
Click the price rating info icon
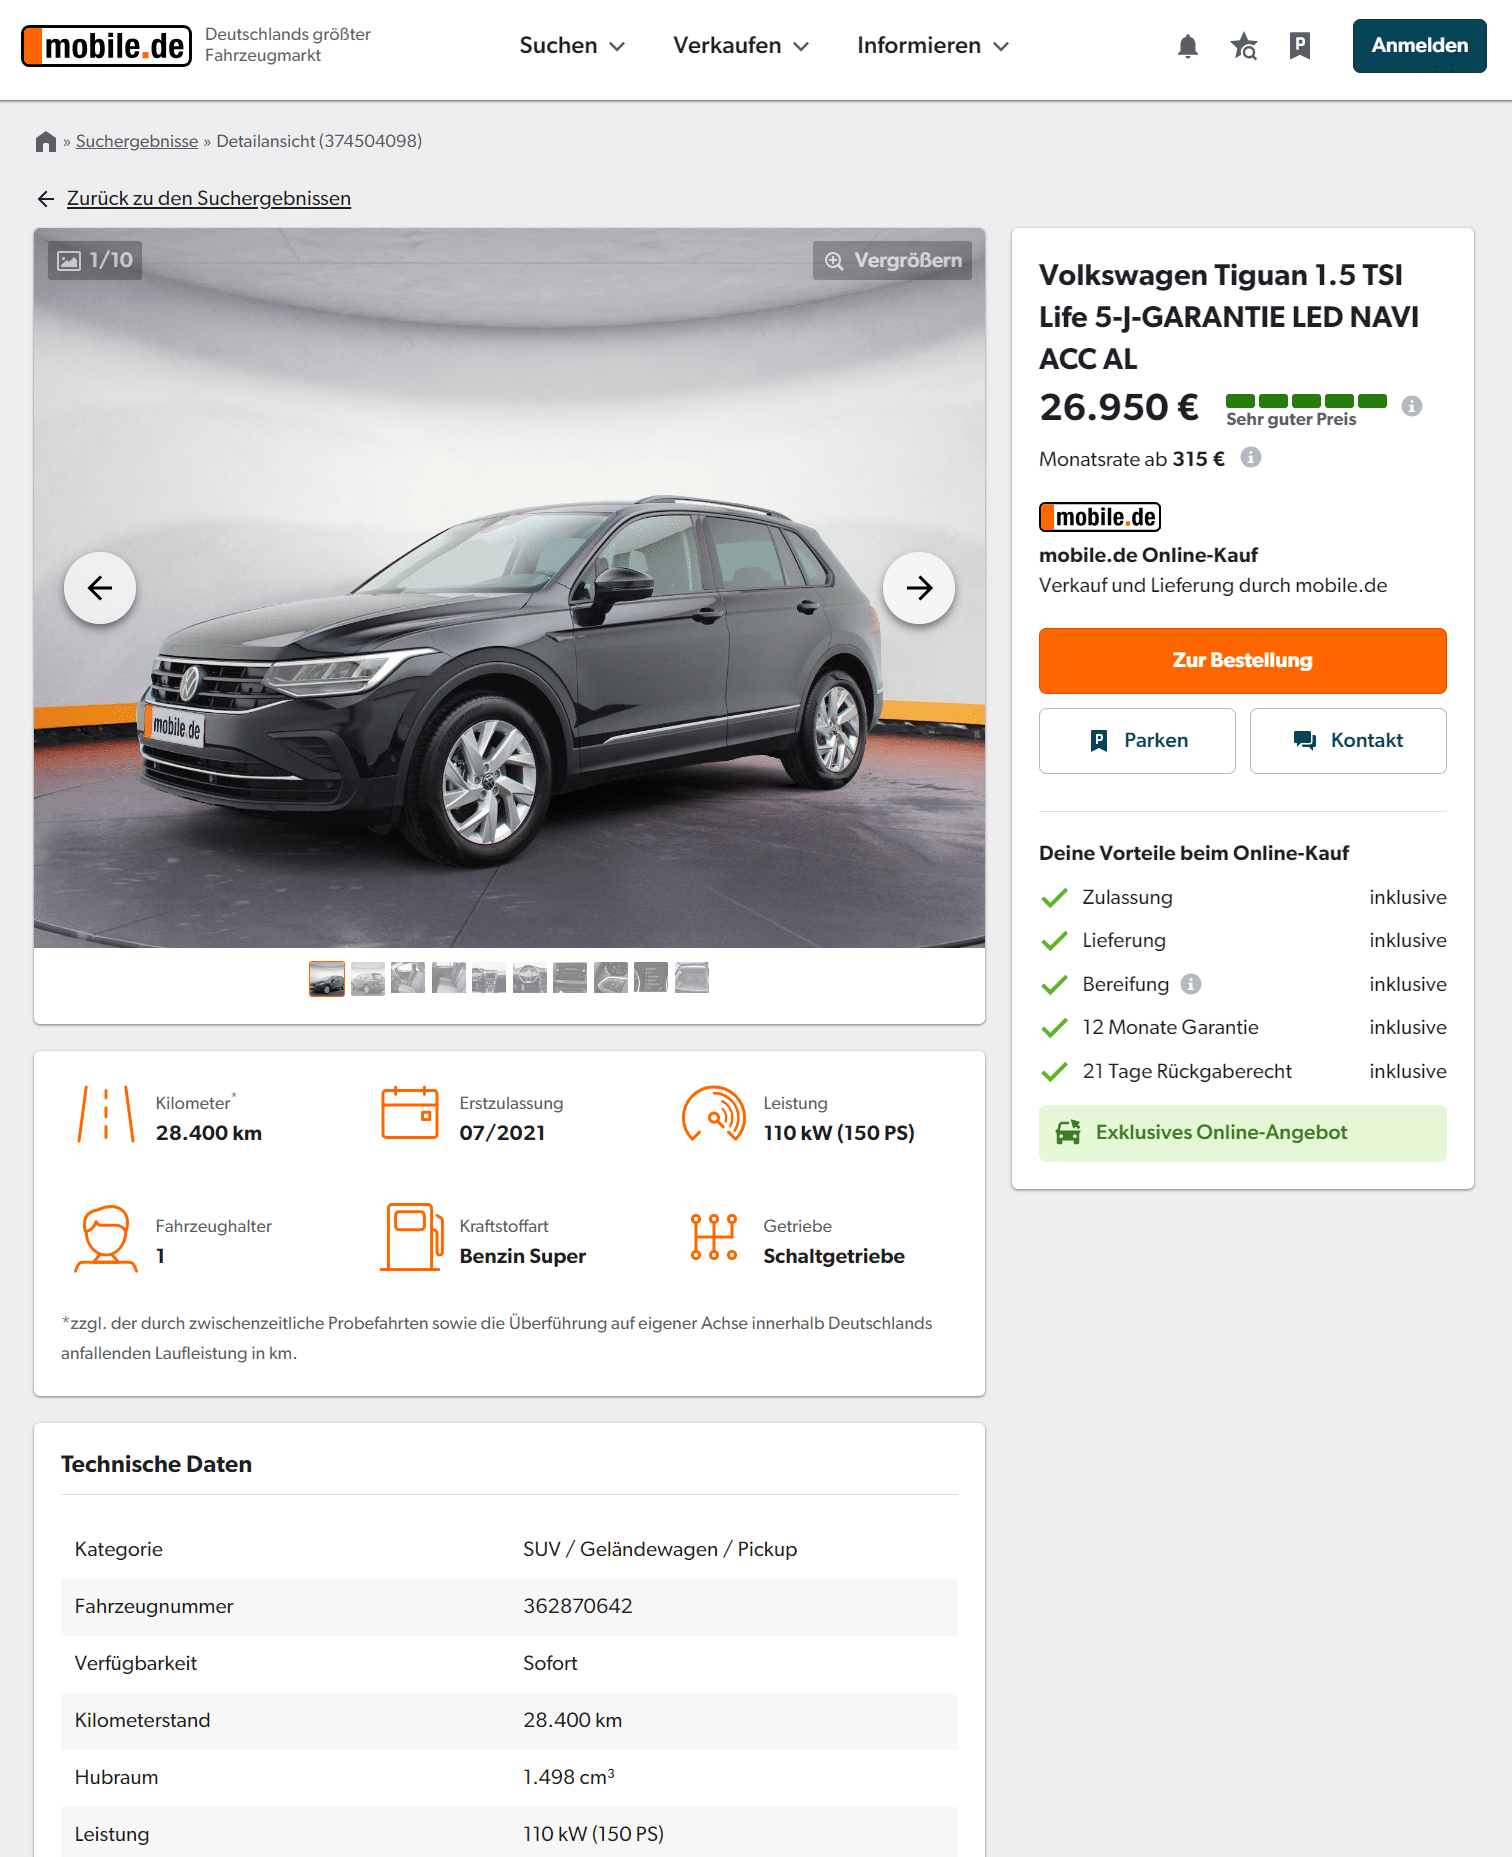pos(1411,406)
